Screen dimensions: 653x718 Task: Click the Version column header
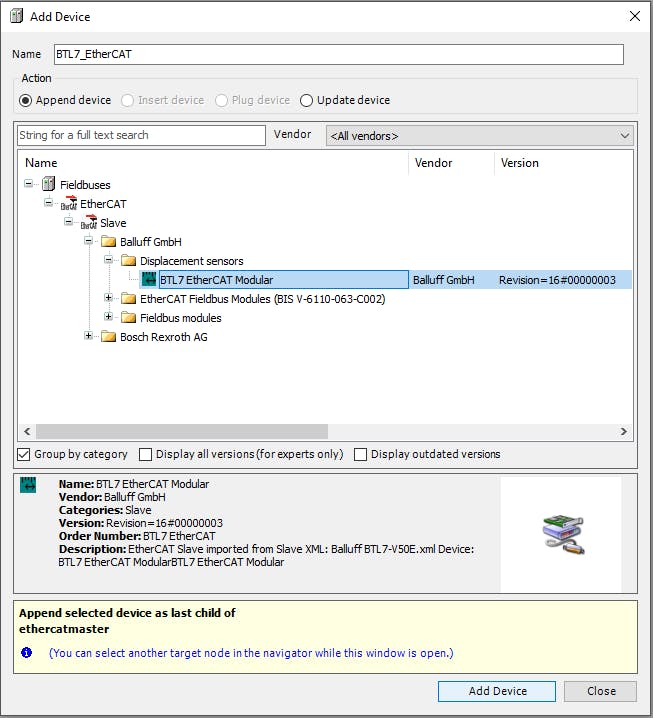pyautogui.click(x=564, y=163)
